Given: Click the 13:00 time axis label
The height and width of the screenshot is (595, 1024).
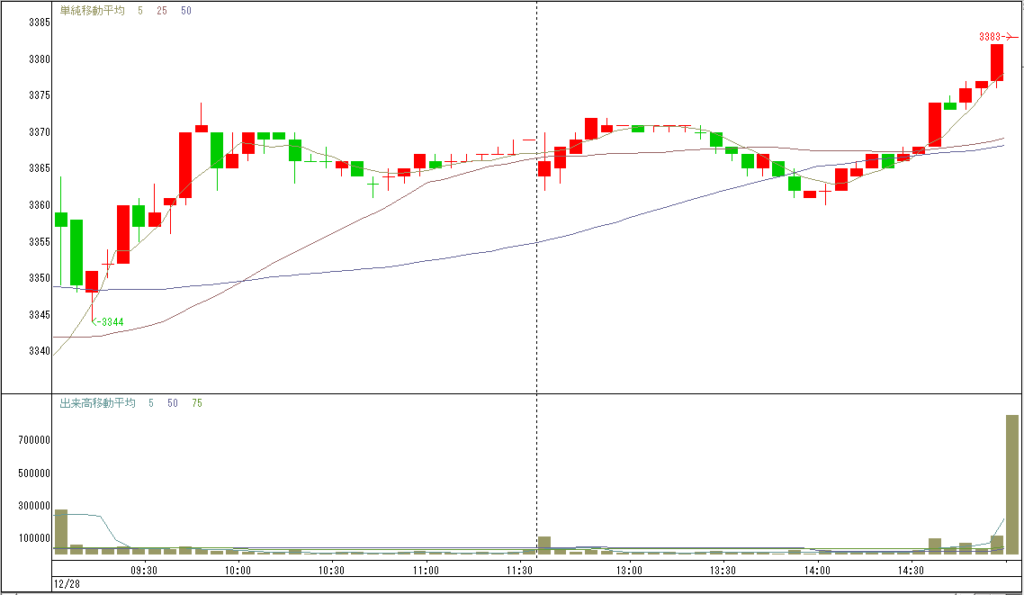Looking at the screenshot, I should coord(629,570).
